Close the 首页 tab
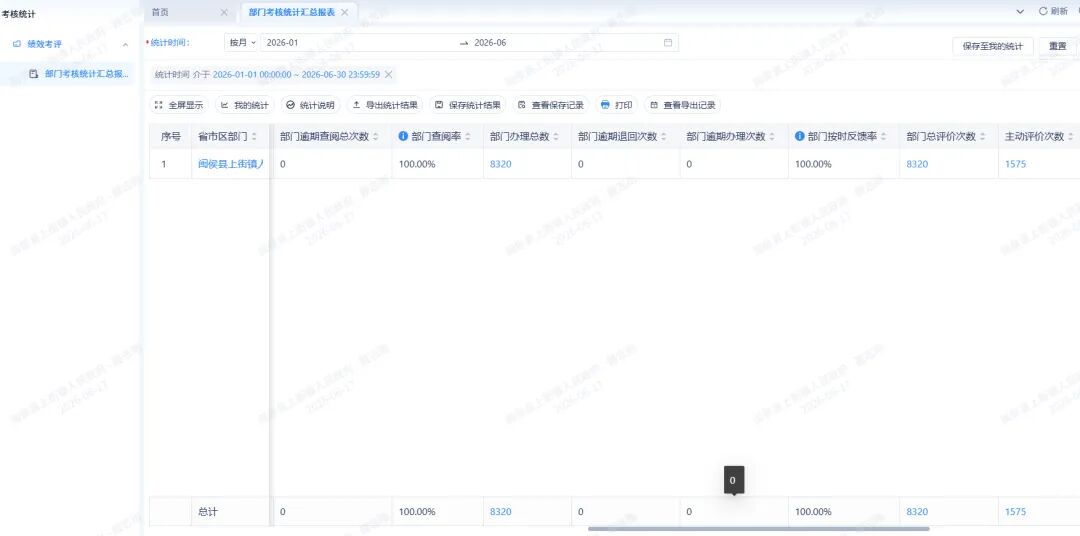Screen dimensions: 1080x536 224,12
